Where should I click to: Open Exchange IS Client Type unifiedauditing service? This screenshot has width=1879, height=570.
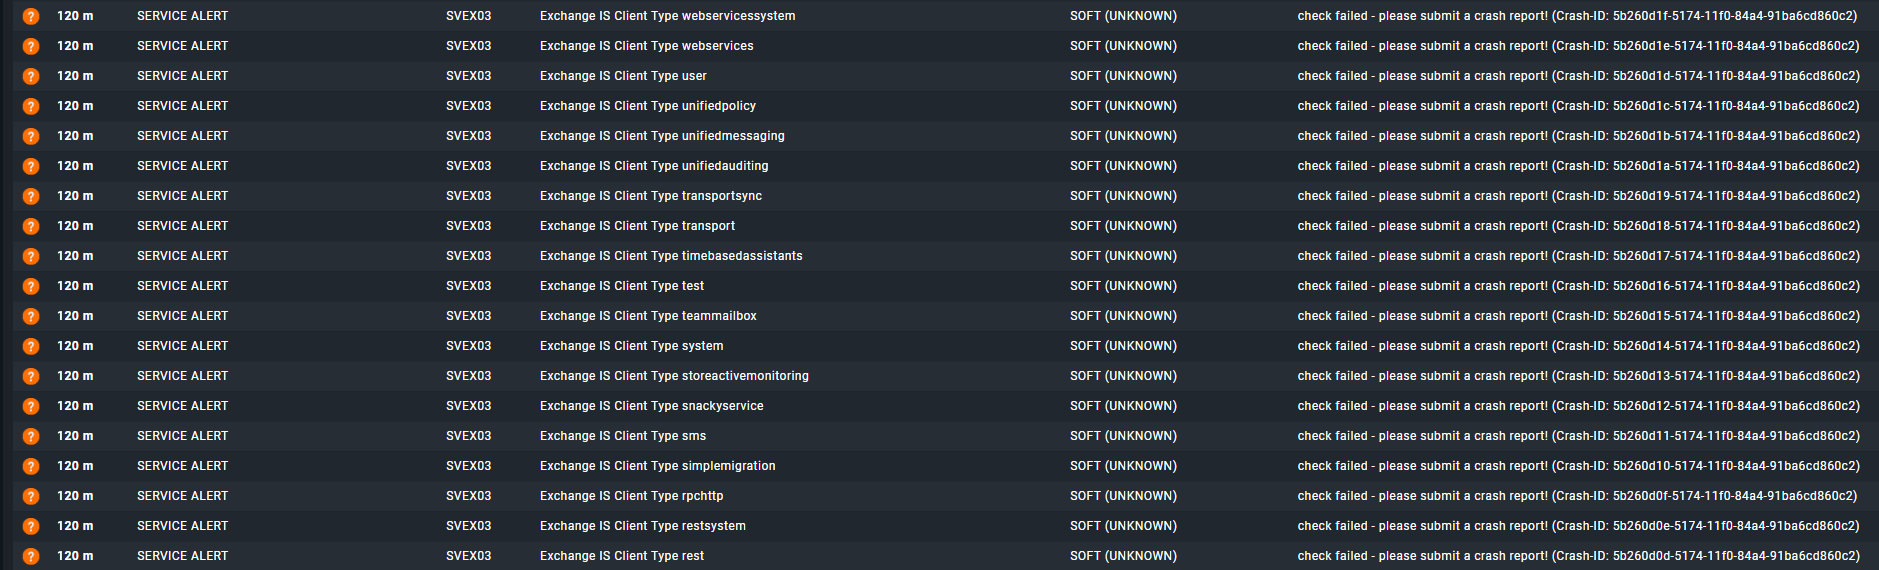click(x=654, y=166)
